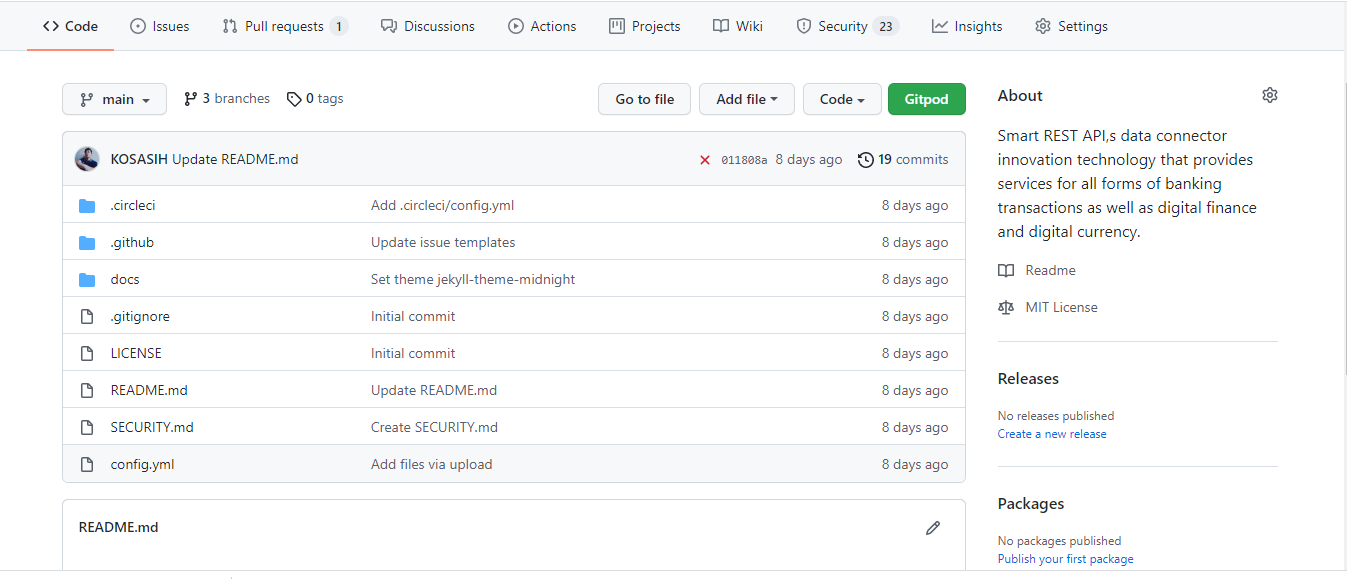Click the About settings gear icon
This screenshot has width=1347, height=579.
point(1270,96)
